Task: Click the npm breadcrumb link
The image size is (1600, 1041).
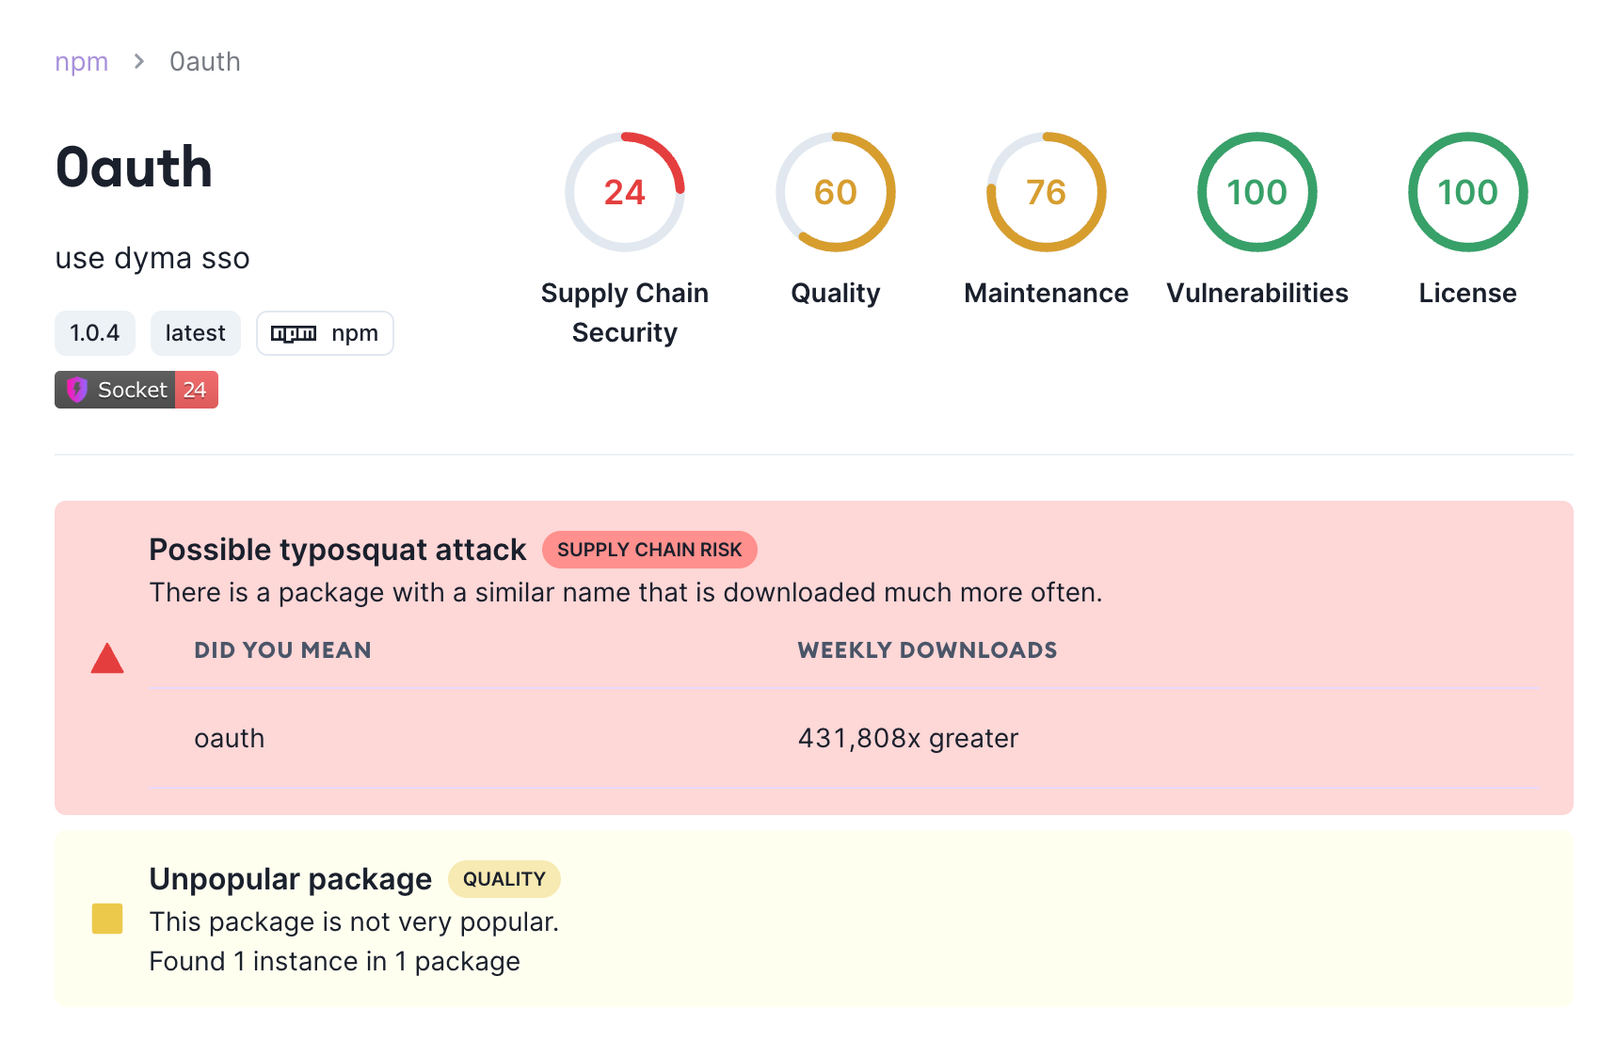Action: click(x=81, y=62)
